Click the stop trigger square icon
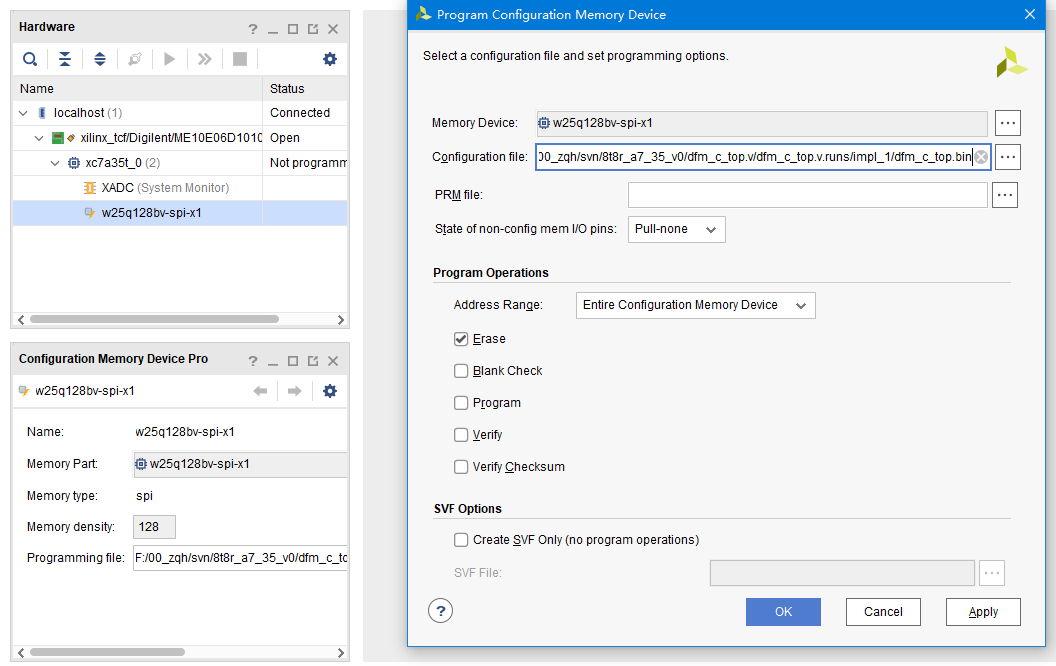 pos(240,59)
